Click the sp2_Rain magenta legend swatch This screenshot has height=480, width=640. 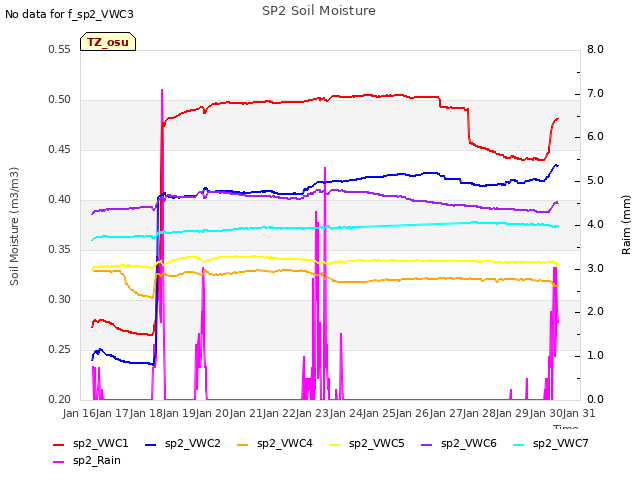click(58, 462)
